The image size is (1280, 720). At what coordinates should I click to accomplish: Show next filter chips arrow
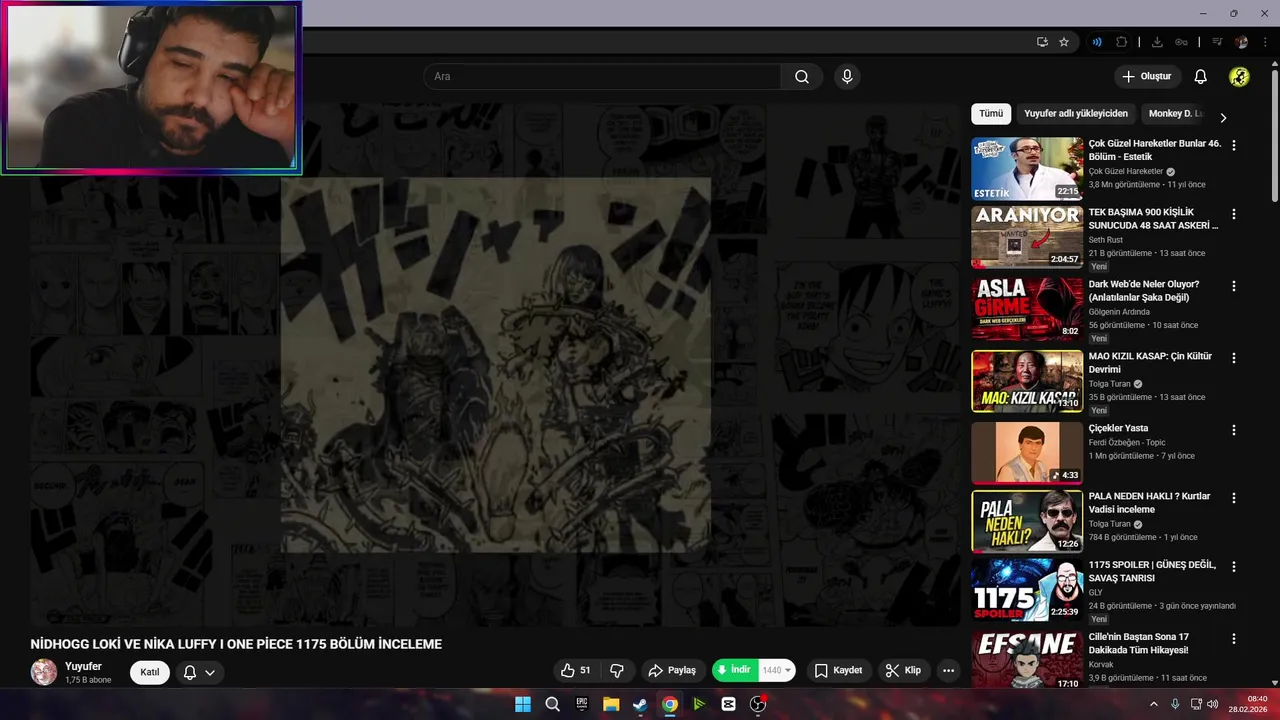coord(1222,118)
